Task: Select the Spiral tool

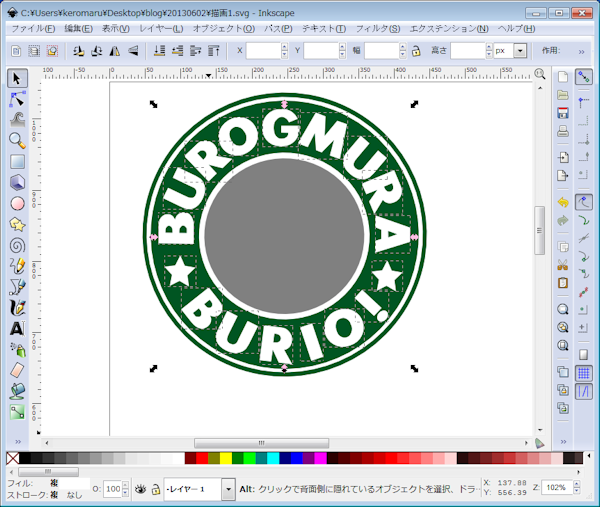Action: (x=17, y=245)
